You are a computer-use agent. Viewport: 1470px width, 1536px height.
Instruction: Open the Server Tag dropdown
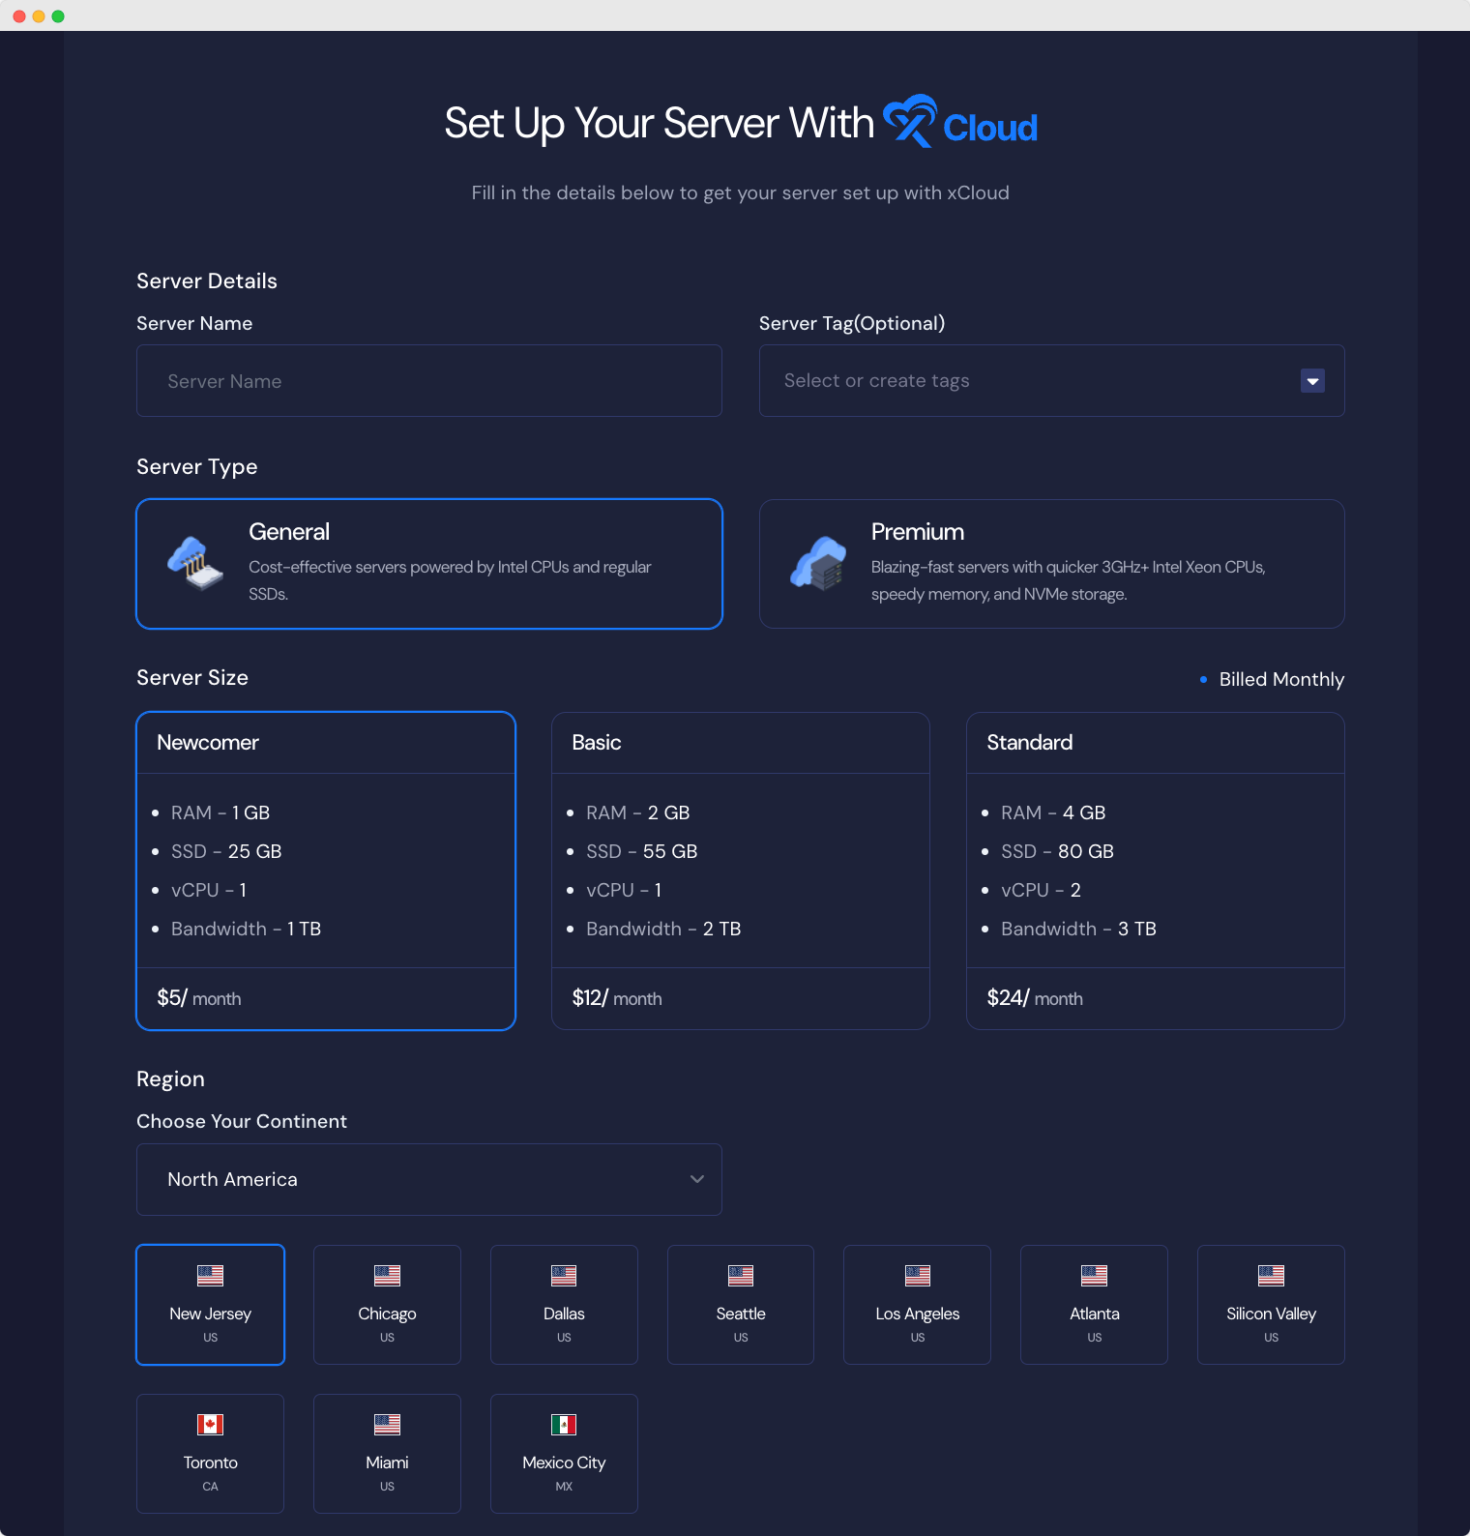[x=1311, y=381]
